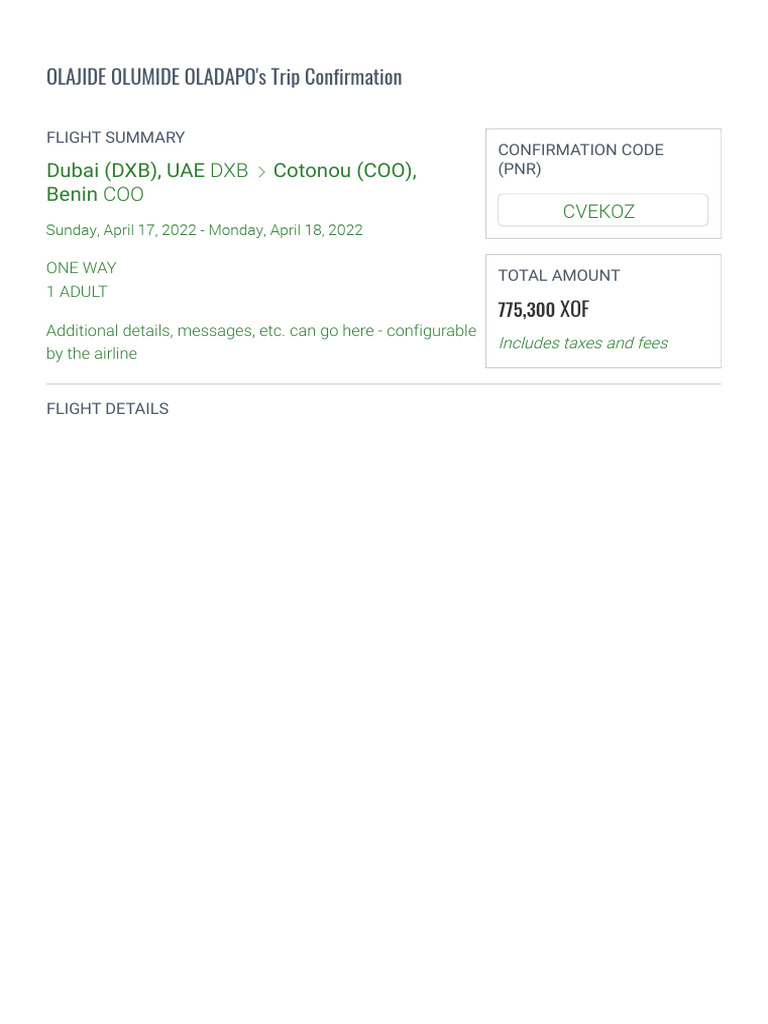Click the word Benin in the route
Image resolution: width=768 pixels, height=1024 pixels.
tap(72, 194)
